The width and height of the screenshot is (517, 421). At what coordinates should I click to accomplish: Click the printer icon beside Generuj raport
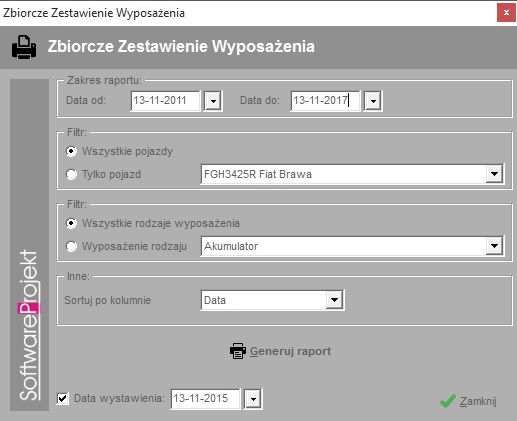click(238, 351)
